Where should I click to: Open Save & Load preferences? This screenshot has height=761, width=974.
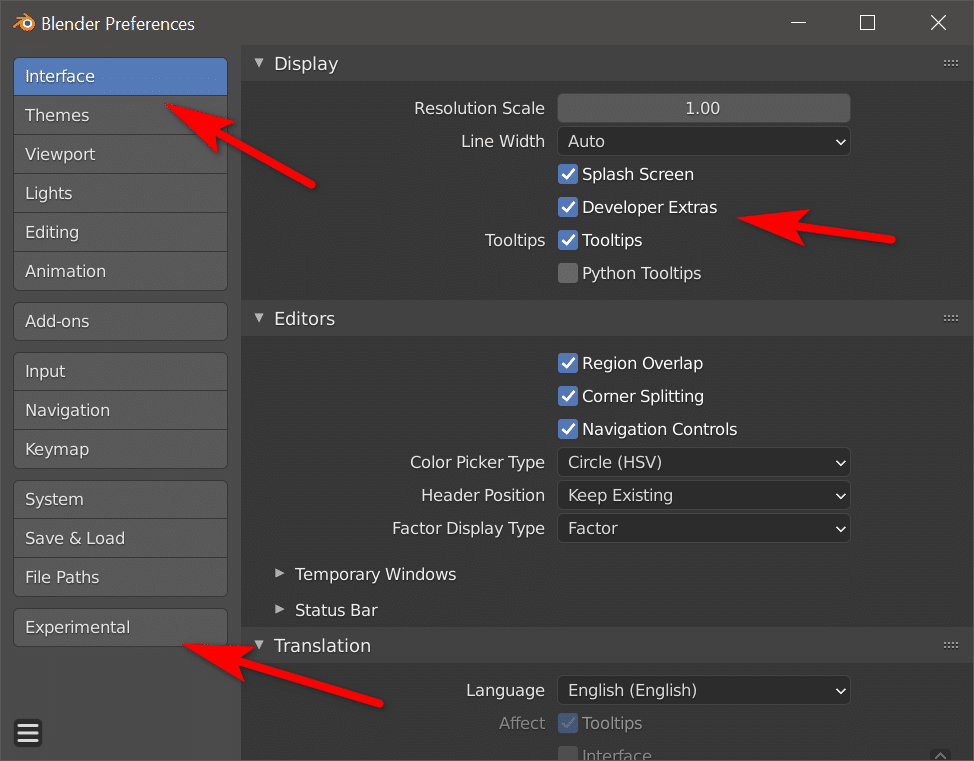click(121, 539)
